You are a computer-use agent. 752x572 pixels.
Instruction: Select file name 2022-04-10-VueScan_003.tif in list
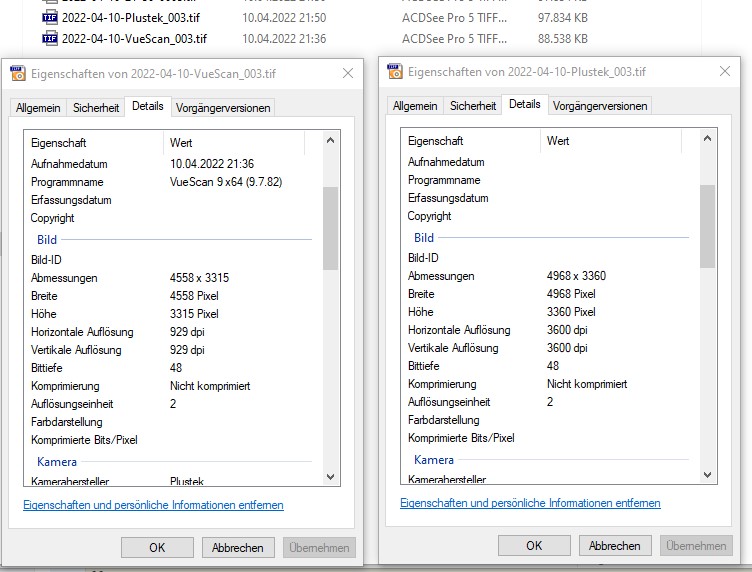click(x=134, y=38)
